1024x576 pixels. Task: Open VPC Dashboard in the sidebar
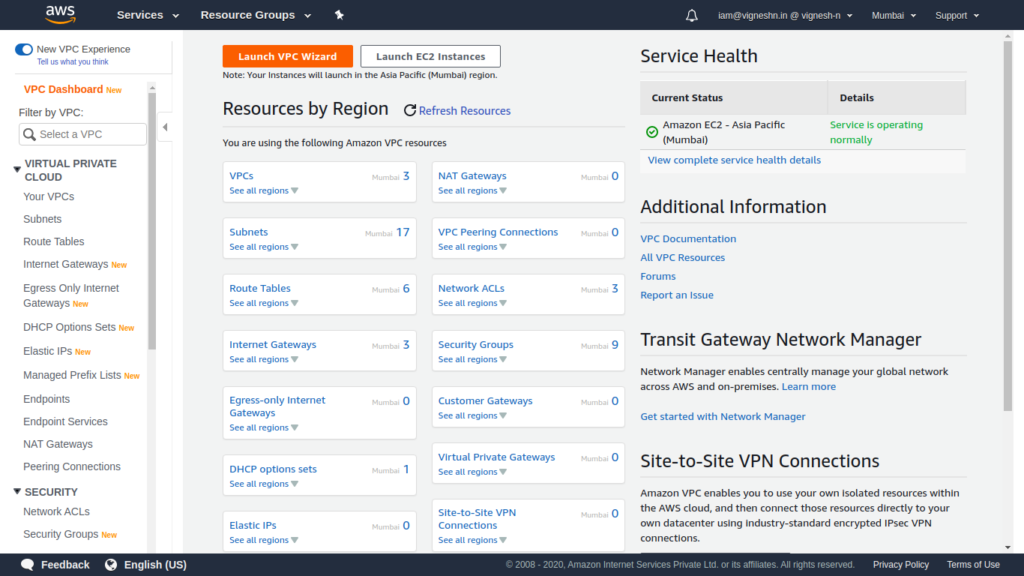tap(63, 89)
